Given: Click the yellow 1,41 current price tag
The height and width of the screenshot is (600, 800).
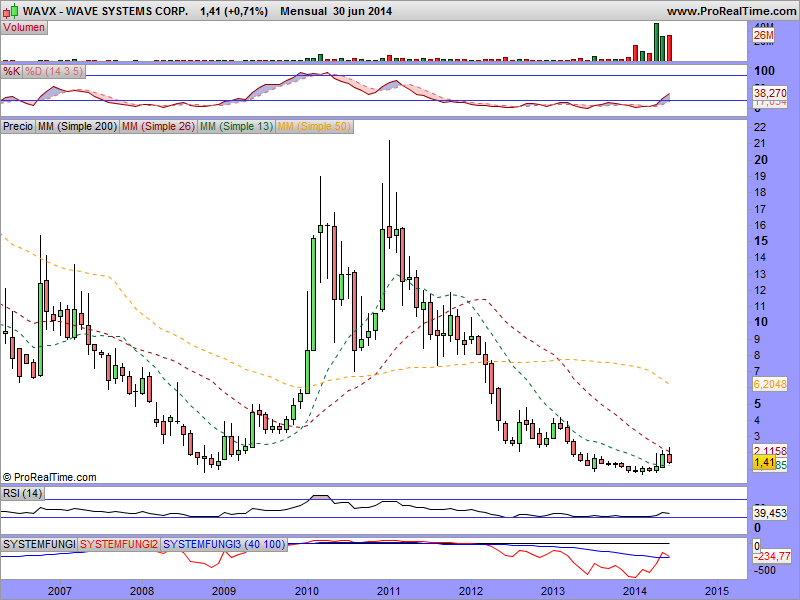Looking at the screenshot, I should pyautogui.click(x=764, y=463).
